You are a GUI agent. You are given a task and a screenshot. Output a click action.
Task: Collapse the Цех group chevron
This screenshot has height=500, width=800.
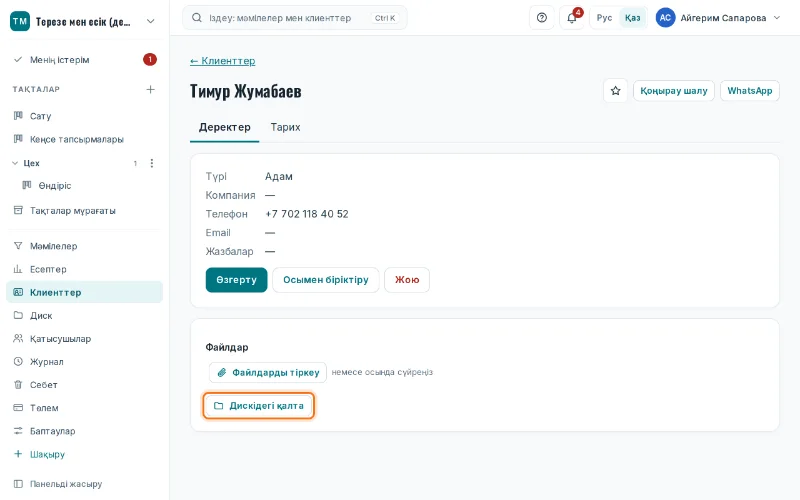15,163
